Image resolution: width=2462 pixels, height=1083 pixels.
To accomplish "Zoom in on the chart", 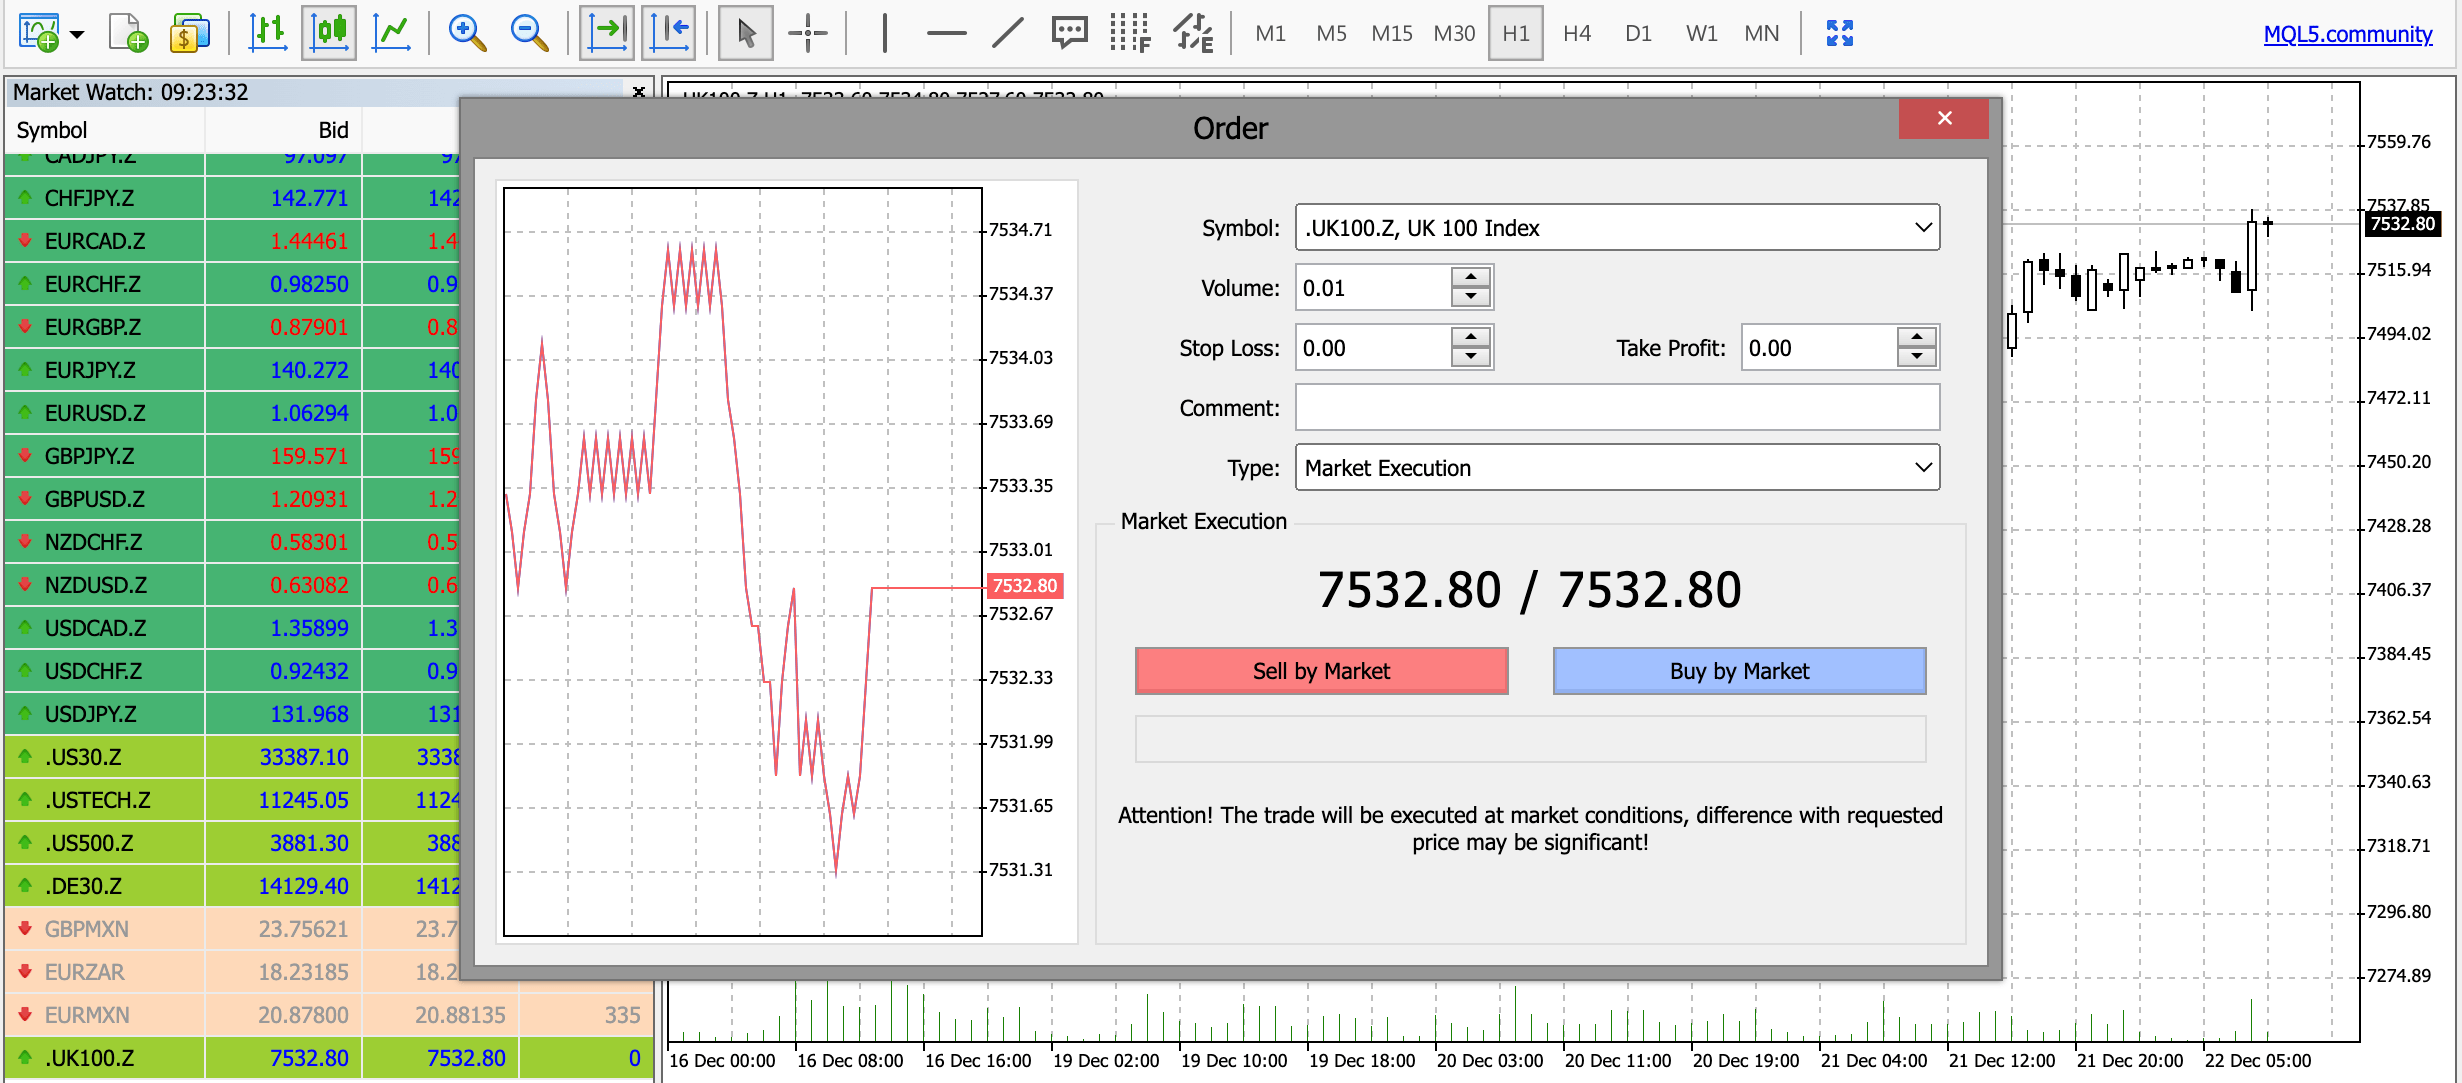I will (467, 33).
